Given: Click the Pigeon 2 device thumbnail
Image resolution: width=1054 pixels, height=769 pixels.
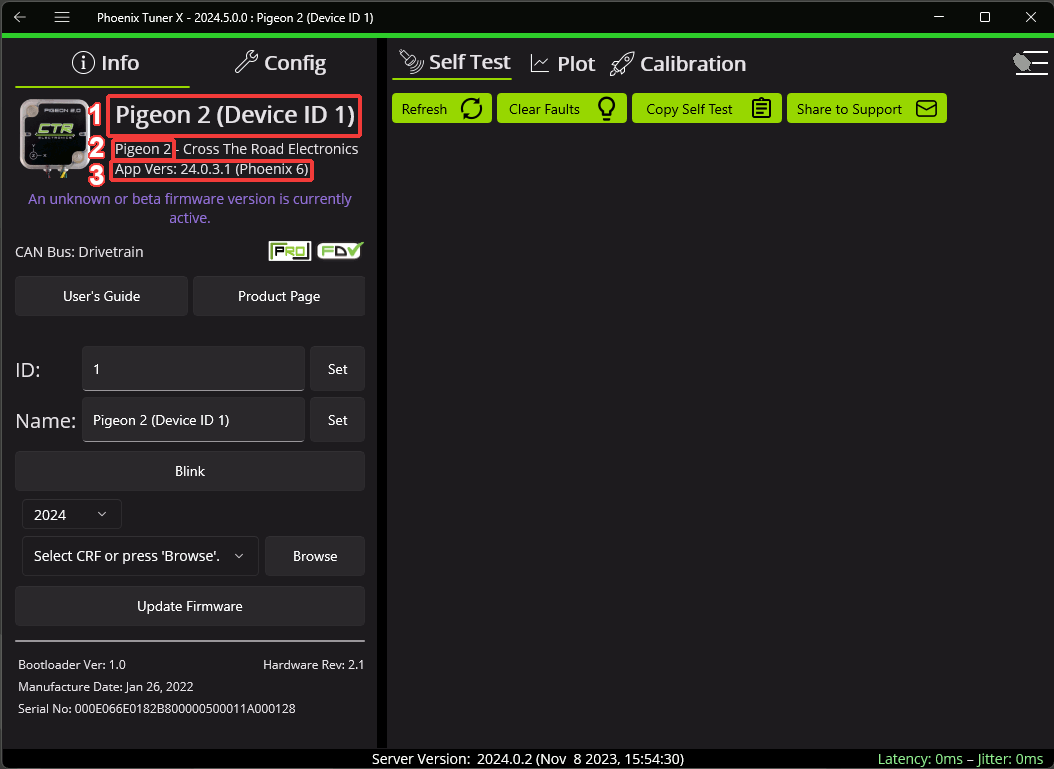Looking at the screenshot, I should 54,136.
